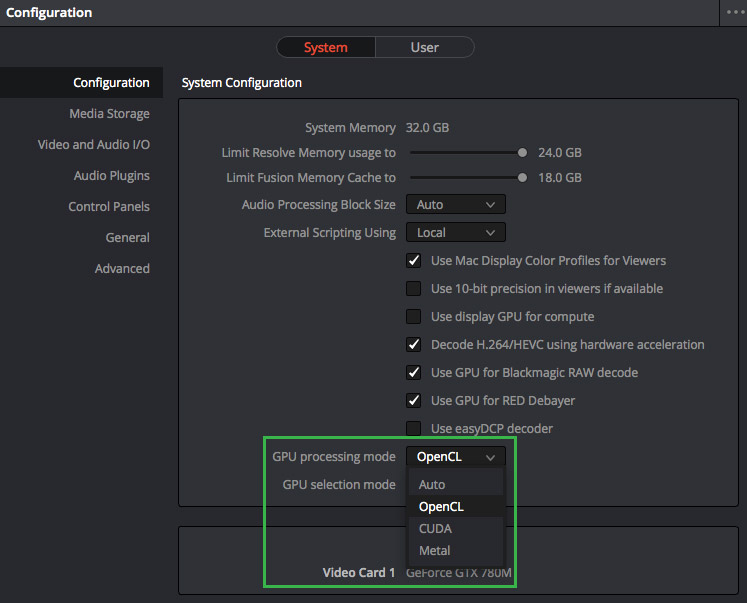Select the System tab
The width and height of the screenshot is (747, 603).
[326, 47]
